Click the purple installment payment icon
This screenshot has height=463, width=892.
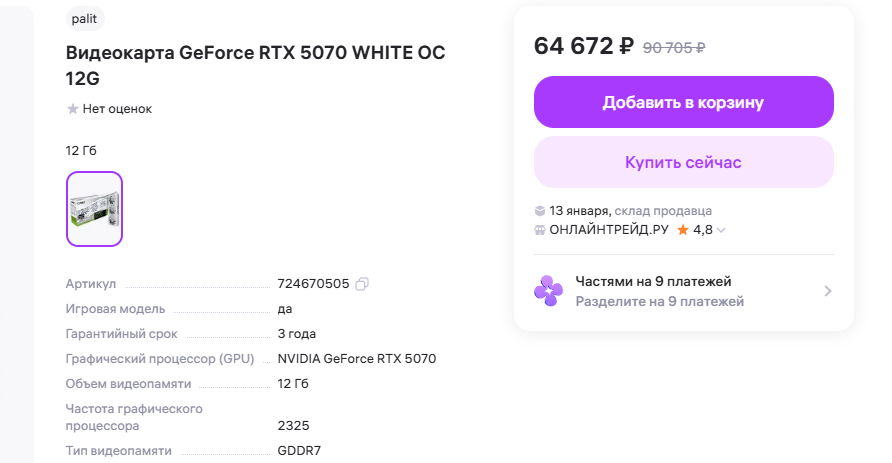548,291
